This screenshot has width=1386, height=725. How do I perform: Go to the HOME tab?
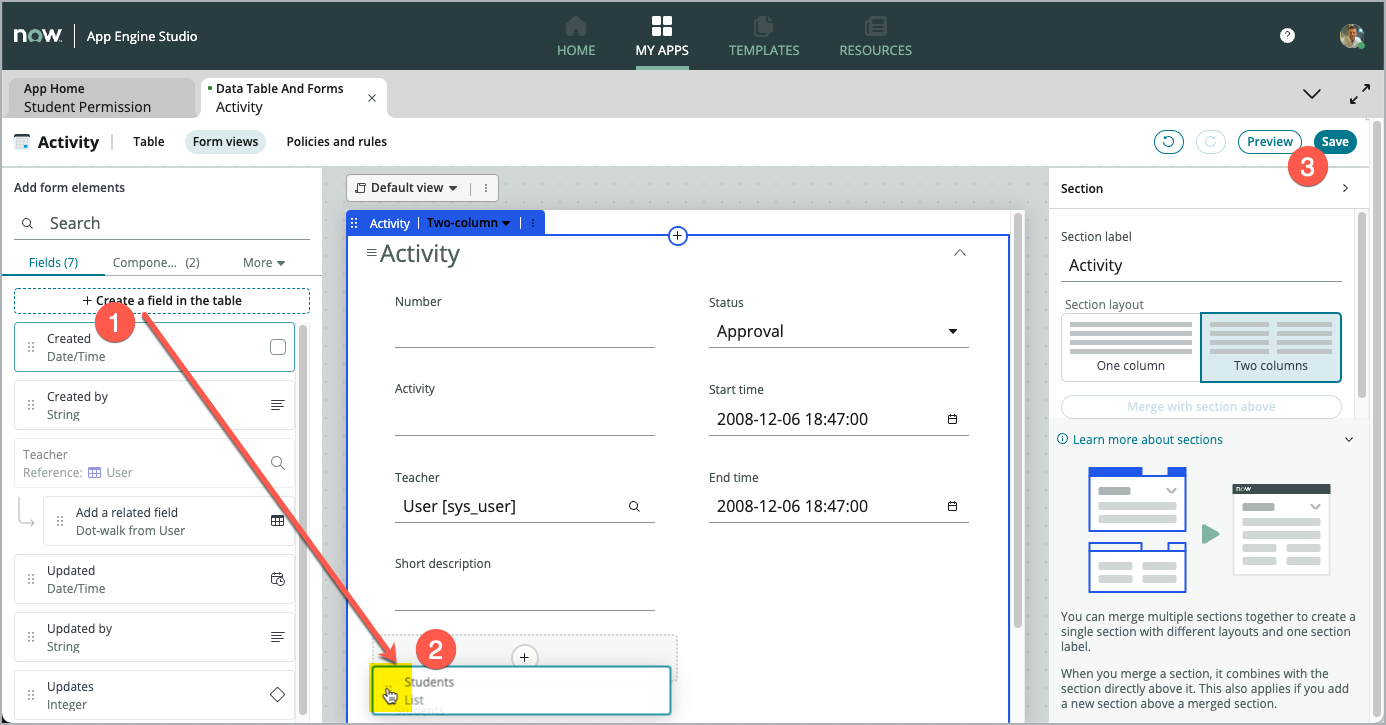point(576,37)
